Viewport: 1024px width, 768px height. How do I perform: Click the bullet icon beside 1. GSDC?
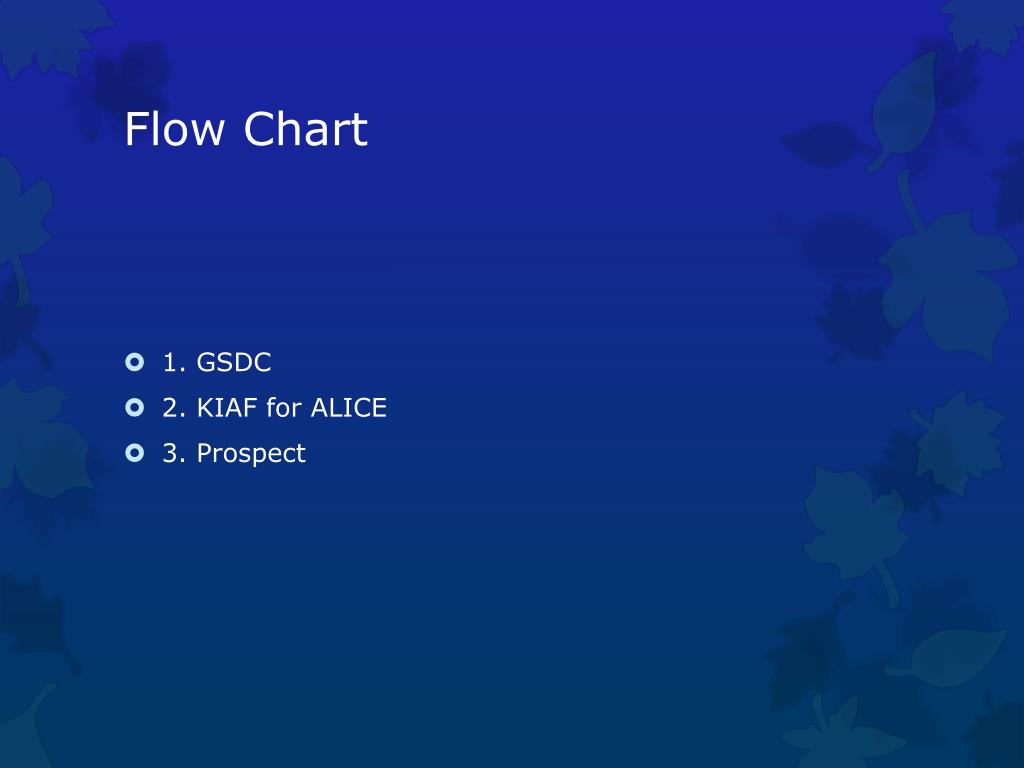[x=135, y=362]
